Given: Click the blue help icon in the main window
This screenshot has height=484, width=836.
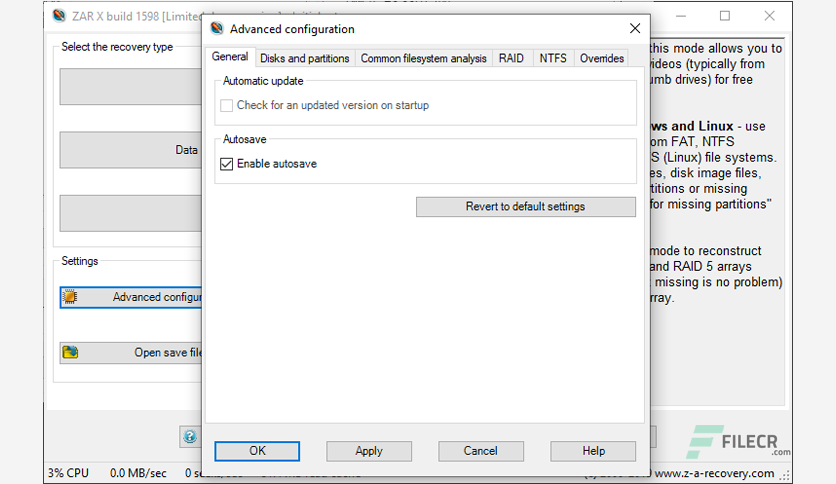Looking at the screenshot, I should click(x=190, y=437).
